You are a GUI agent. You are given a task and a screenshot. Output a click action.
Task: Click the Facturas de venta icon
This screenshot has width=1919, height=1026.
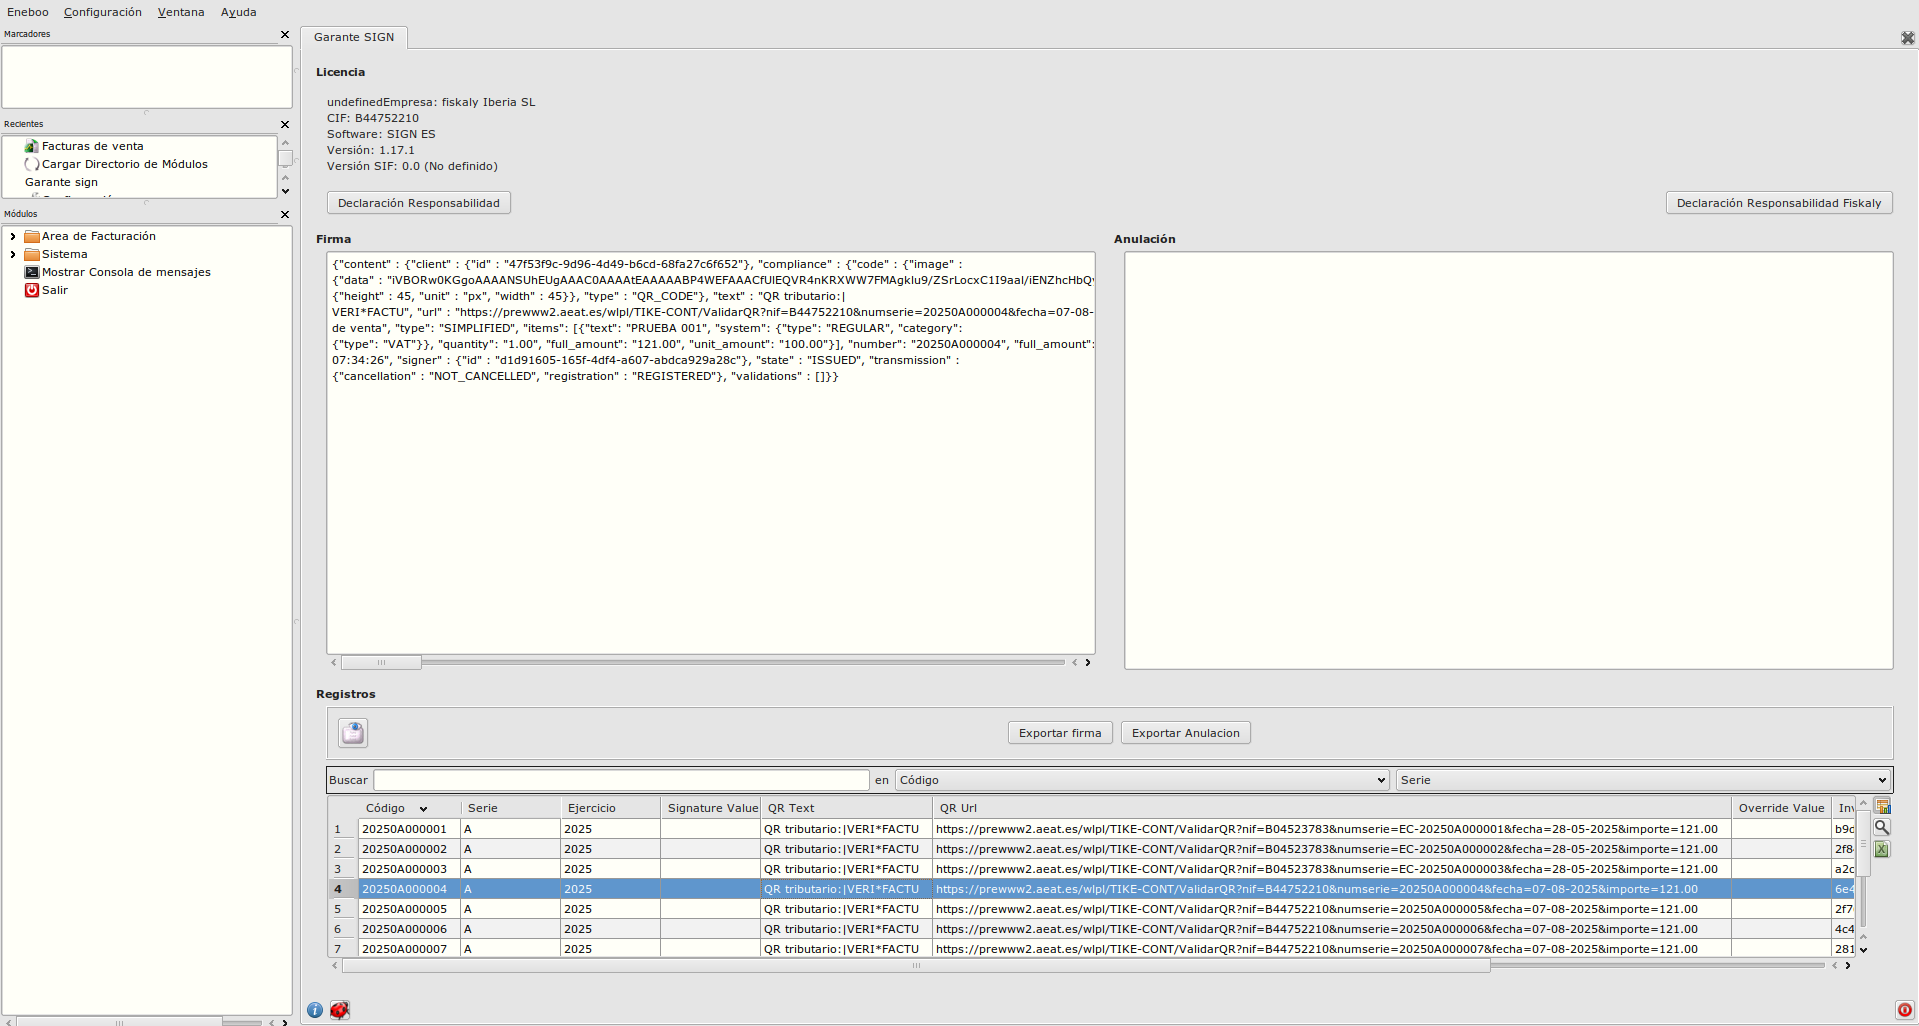[x=32, y=146]
